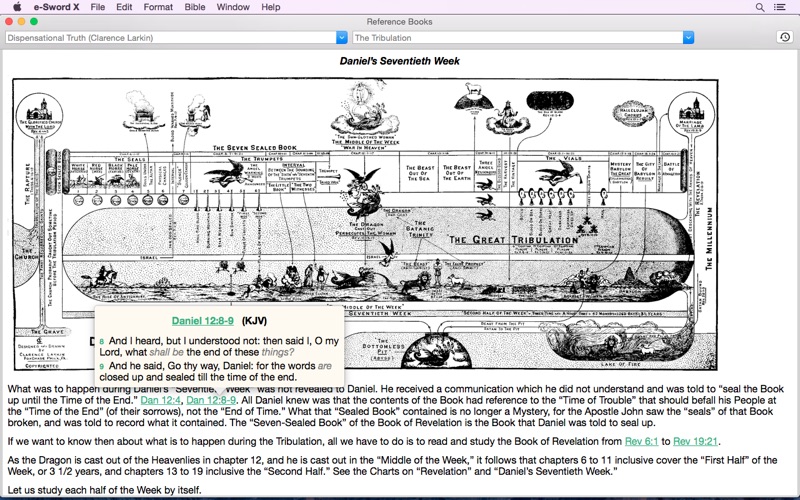Open the Format menu
The width and height of the screenshot is (800, 500).
coord(158,7)
